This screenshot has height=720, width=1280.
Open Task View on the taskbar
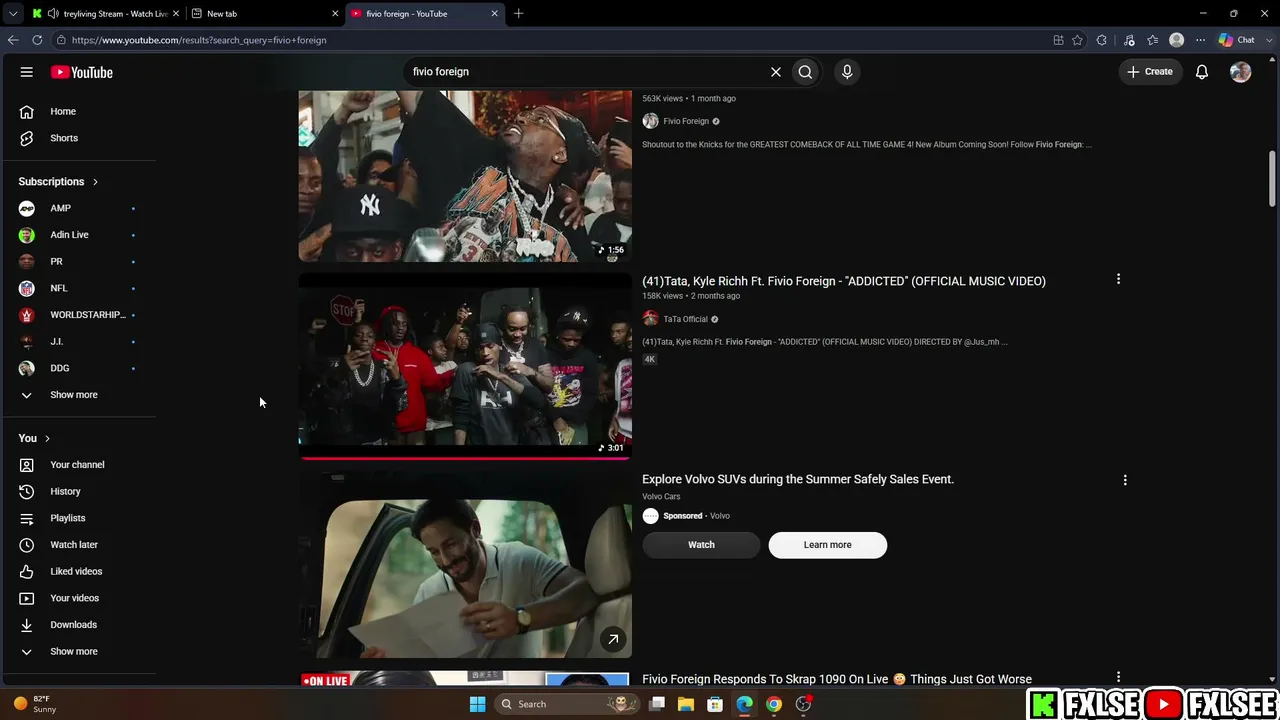coord(657,704)
